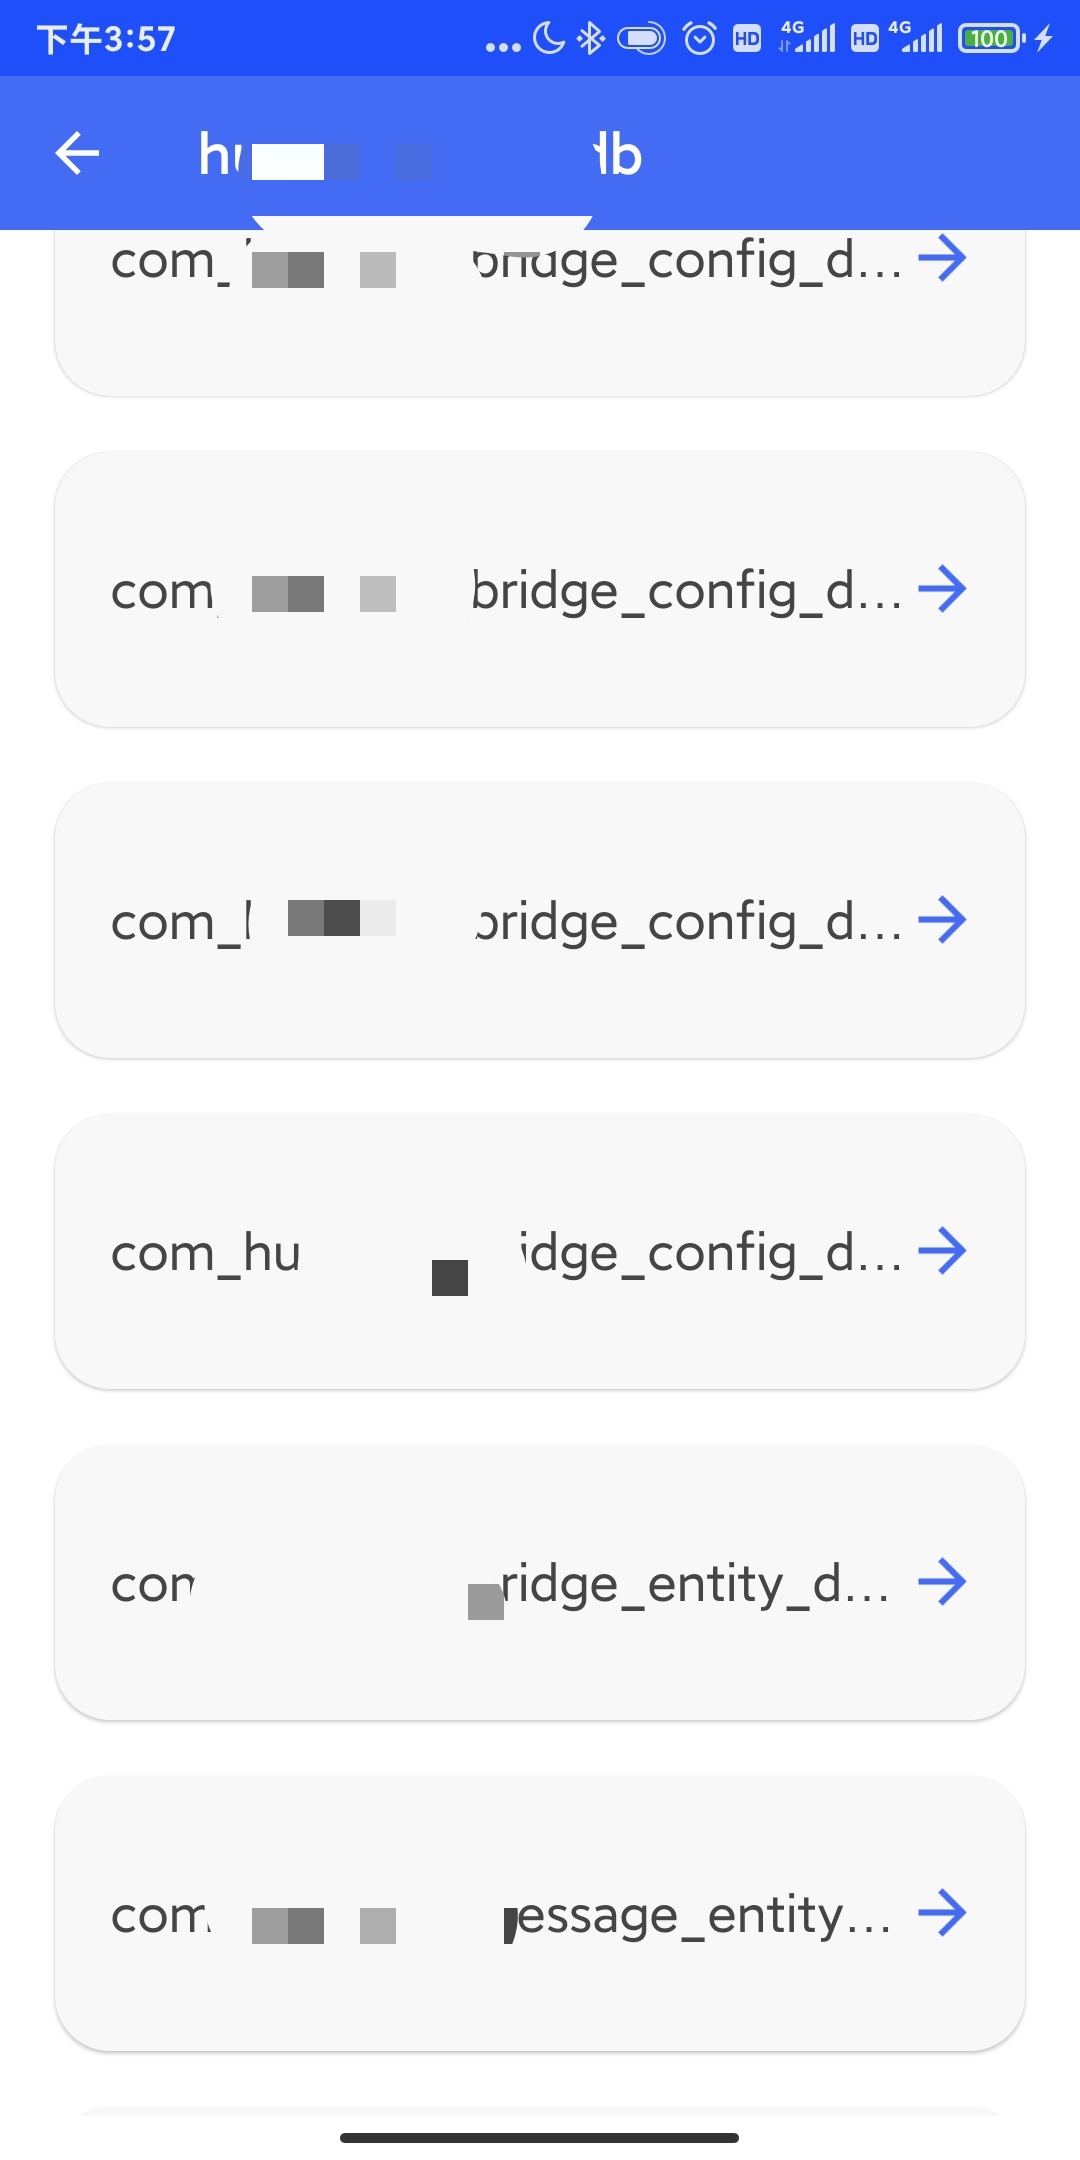
Task: Expand the bridge_entity_d card
Action: (x=540, y=1581)
